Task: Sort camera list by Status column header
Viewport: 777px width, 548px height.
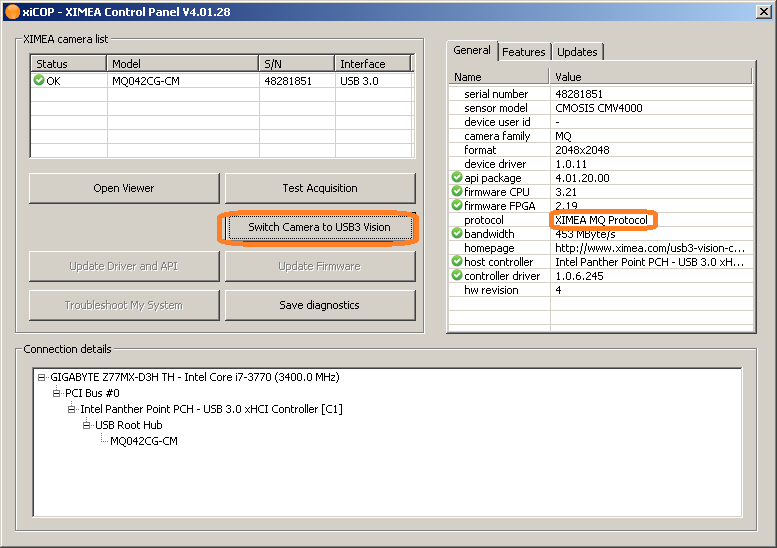Action: 69,64
